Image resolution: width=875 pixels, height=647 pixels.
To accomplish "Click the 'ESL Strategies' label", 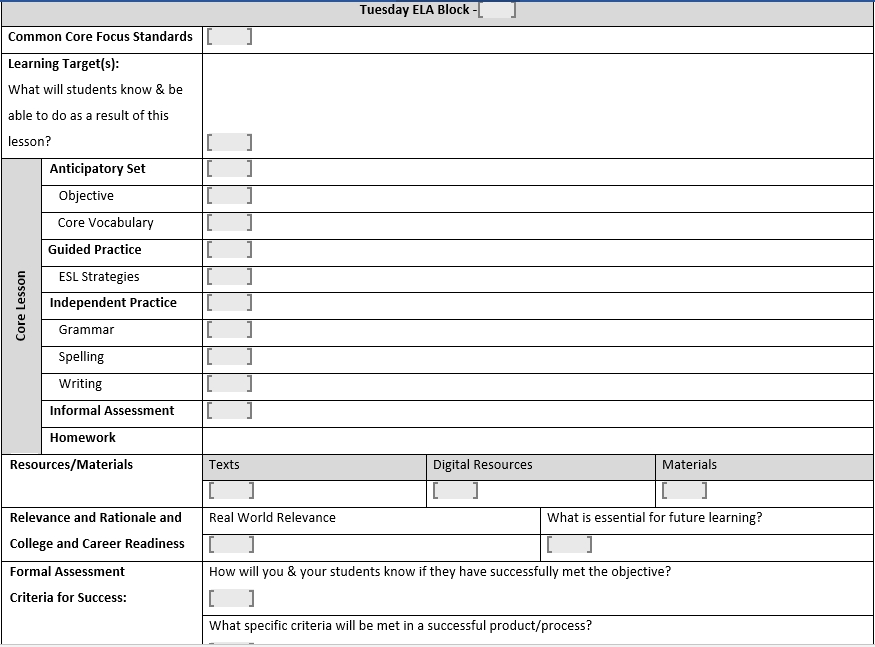I will pyautogui.click(x=99, y=276).
